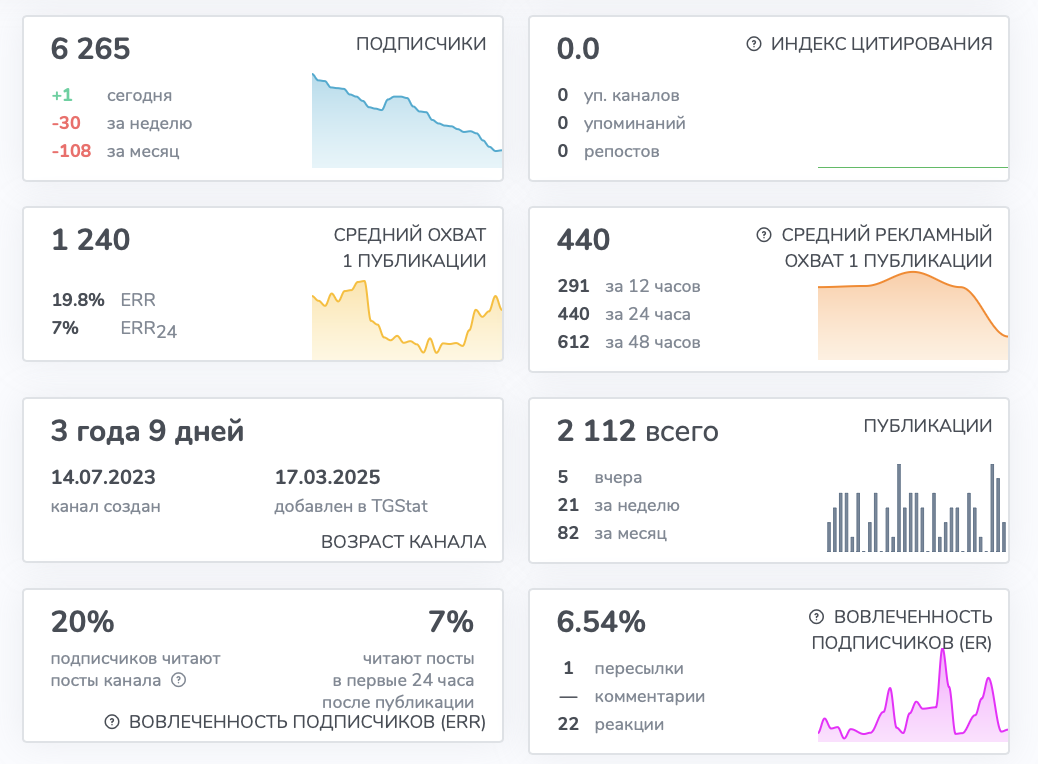Image resolution: width=1038 pixels, height=764 pixels.
Task: Click '82 за месяц' publications row
Action: 612,533
